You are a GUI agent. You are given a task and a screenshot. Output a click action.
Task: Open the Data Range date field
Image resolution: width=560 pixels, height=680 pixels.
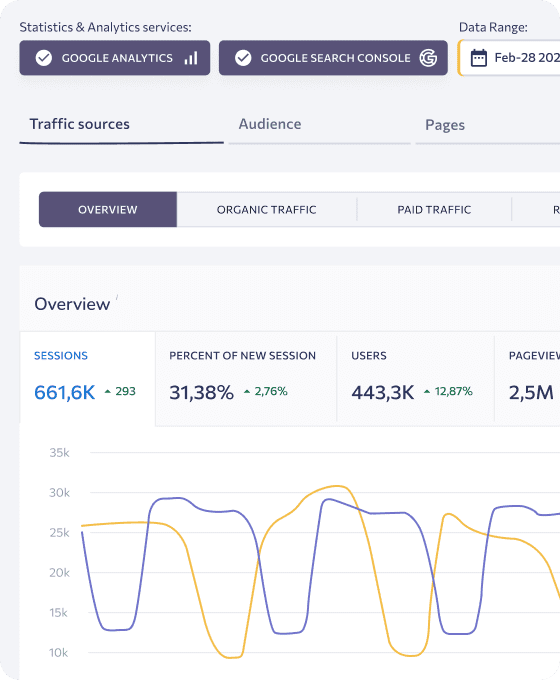(509, 58)
